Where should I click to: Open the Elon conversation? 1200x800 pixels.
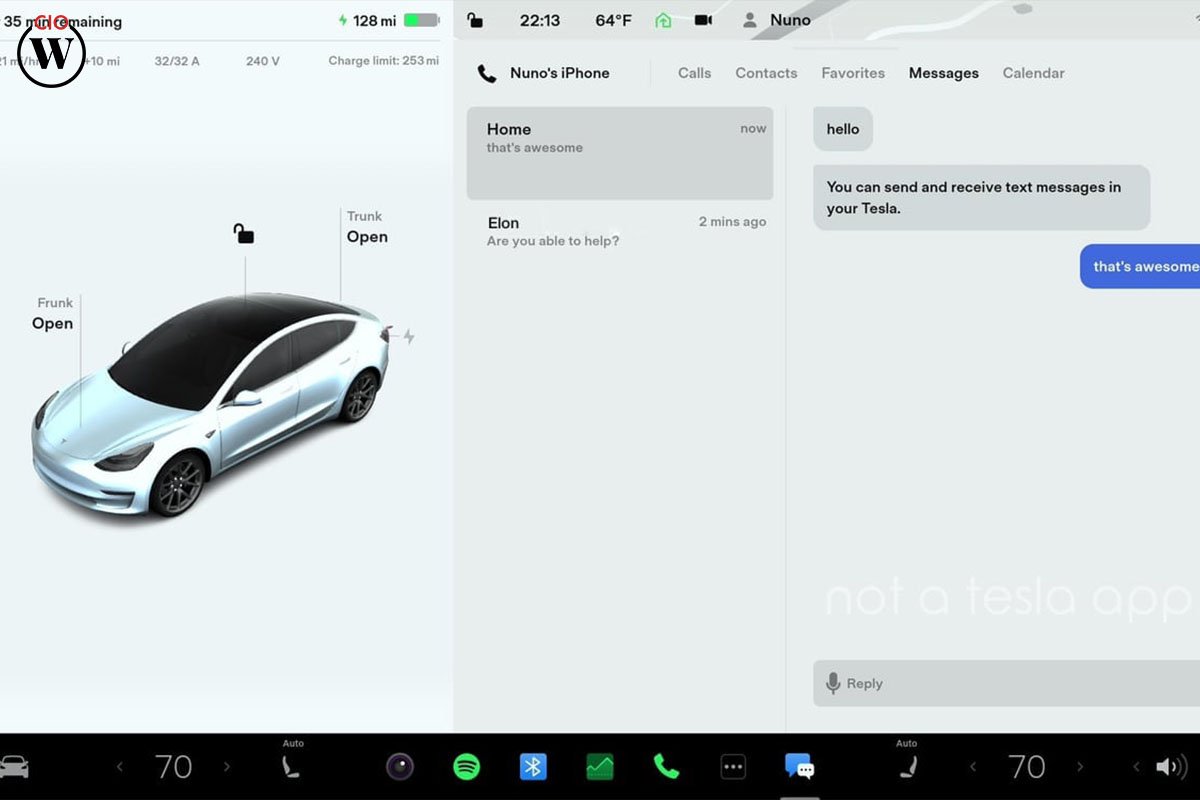tap(620, 231)
